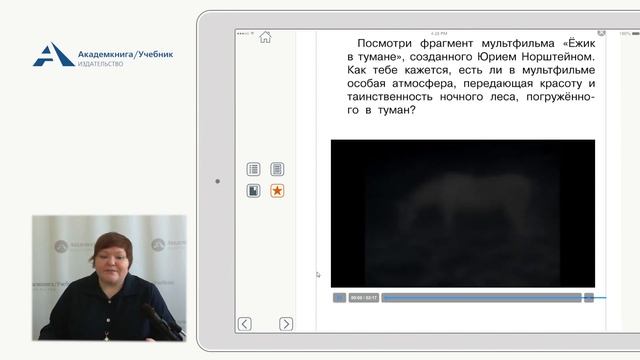Go to the home screen icon

point(265,37)
